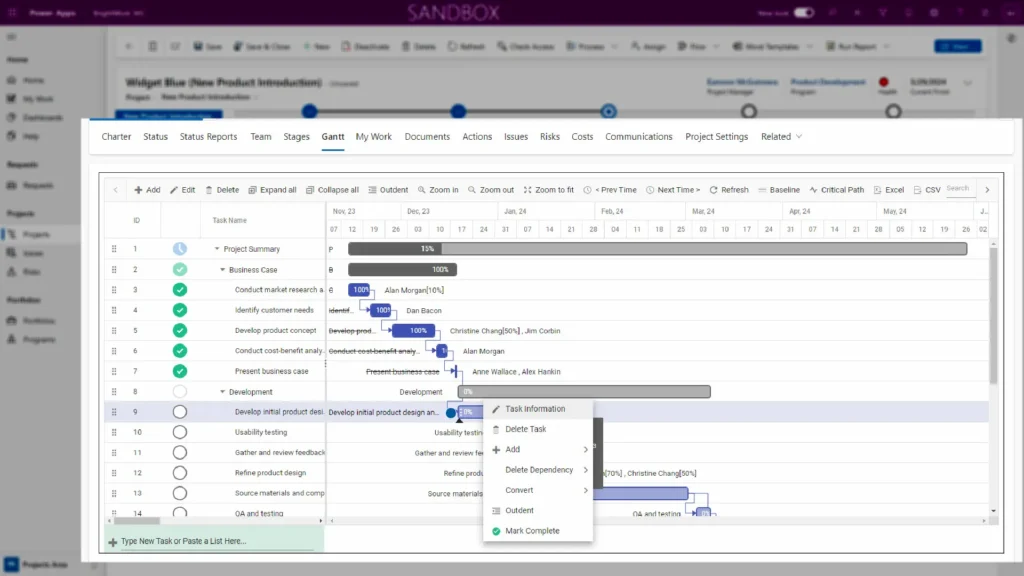
Task: Choose Task Information in context menu
Action: 534,409
